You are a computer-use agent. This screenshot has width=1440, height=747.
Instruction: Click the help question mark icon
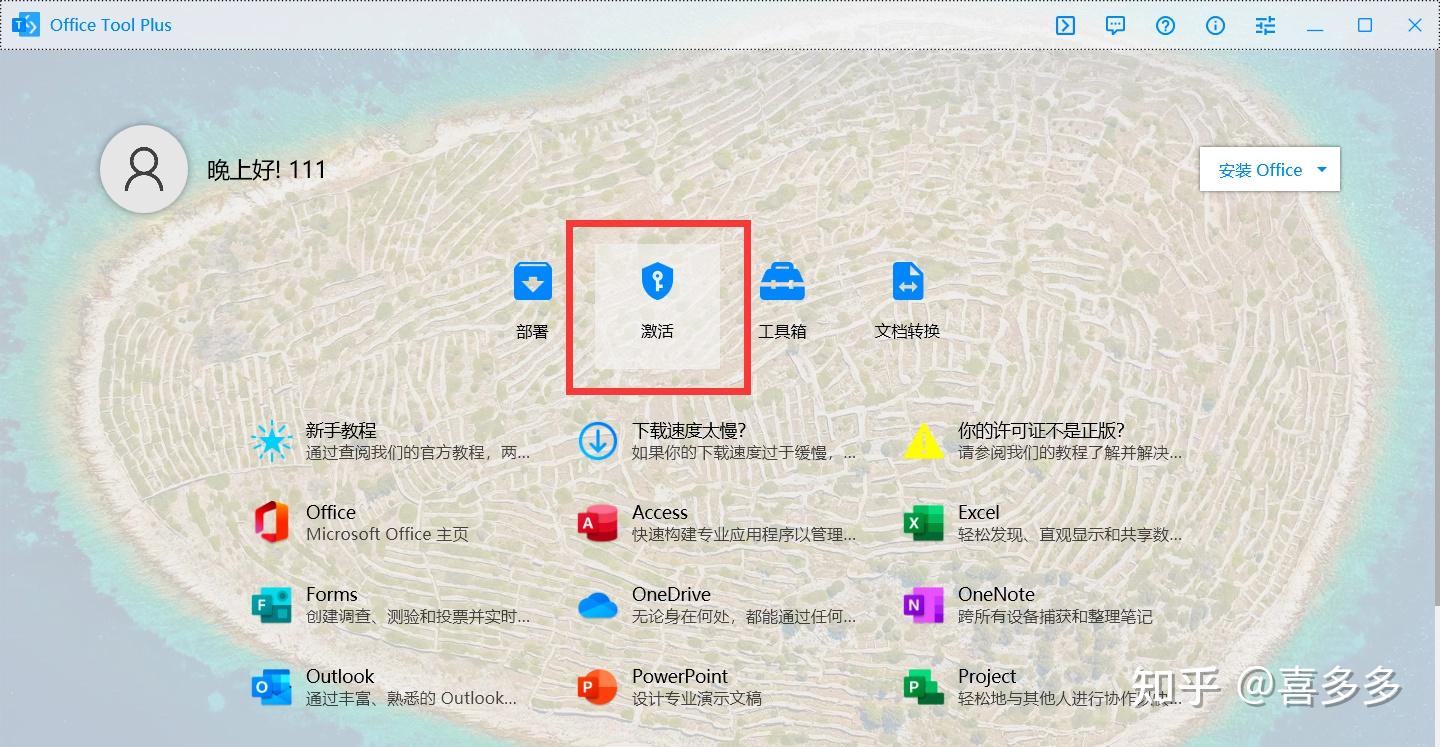(1166, 26)
